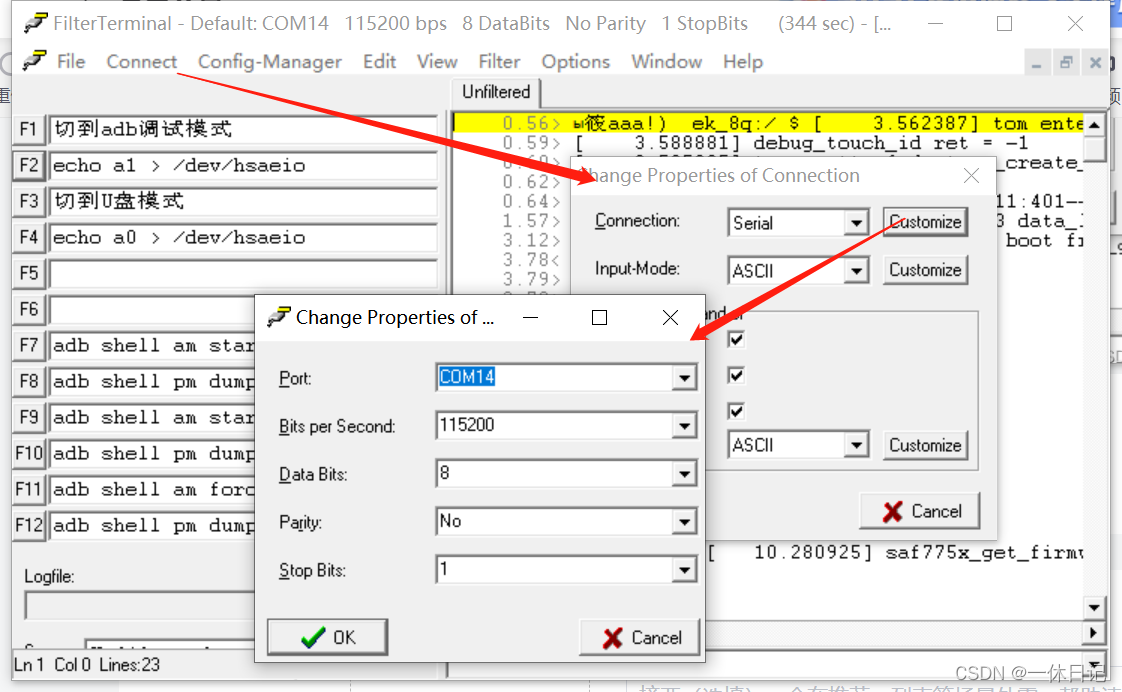Image resolution: width=1122 pixels, height=692 pixels.
Task: Open the File menu
Action: pyautogui.click(x=71, y=62)
